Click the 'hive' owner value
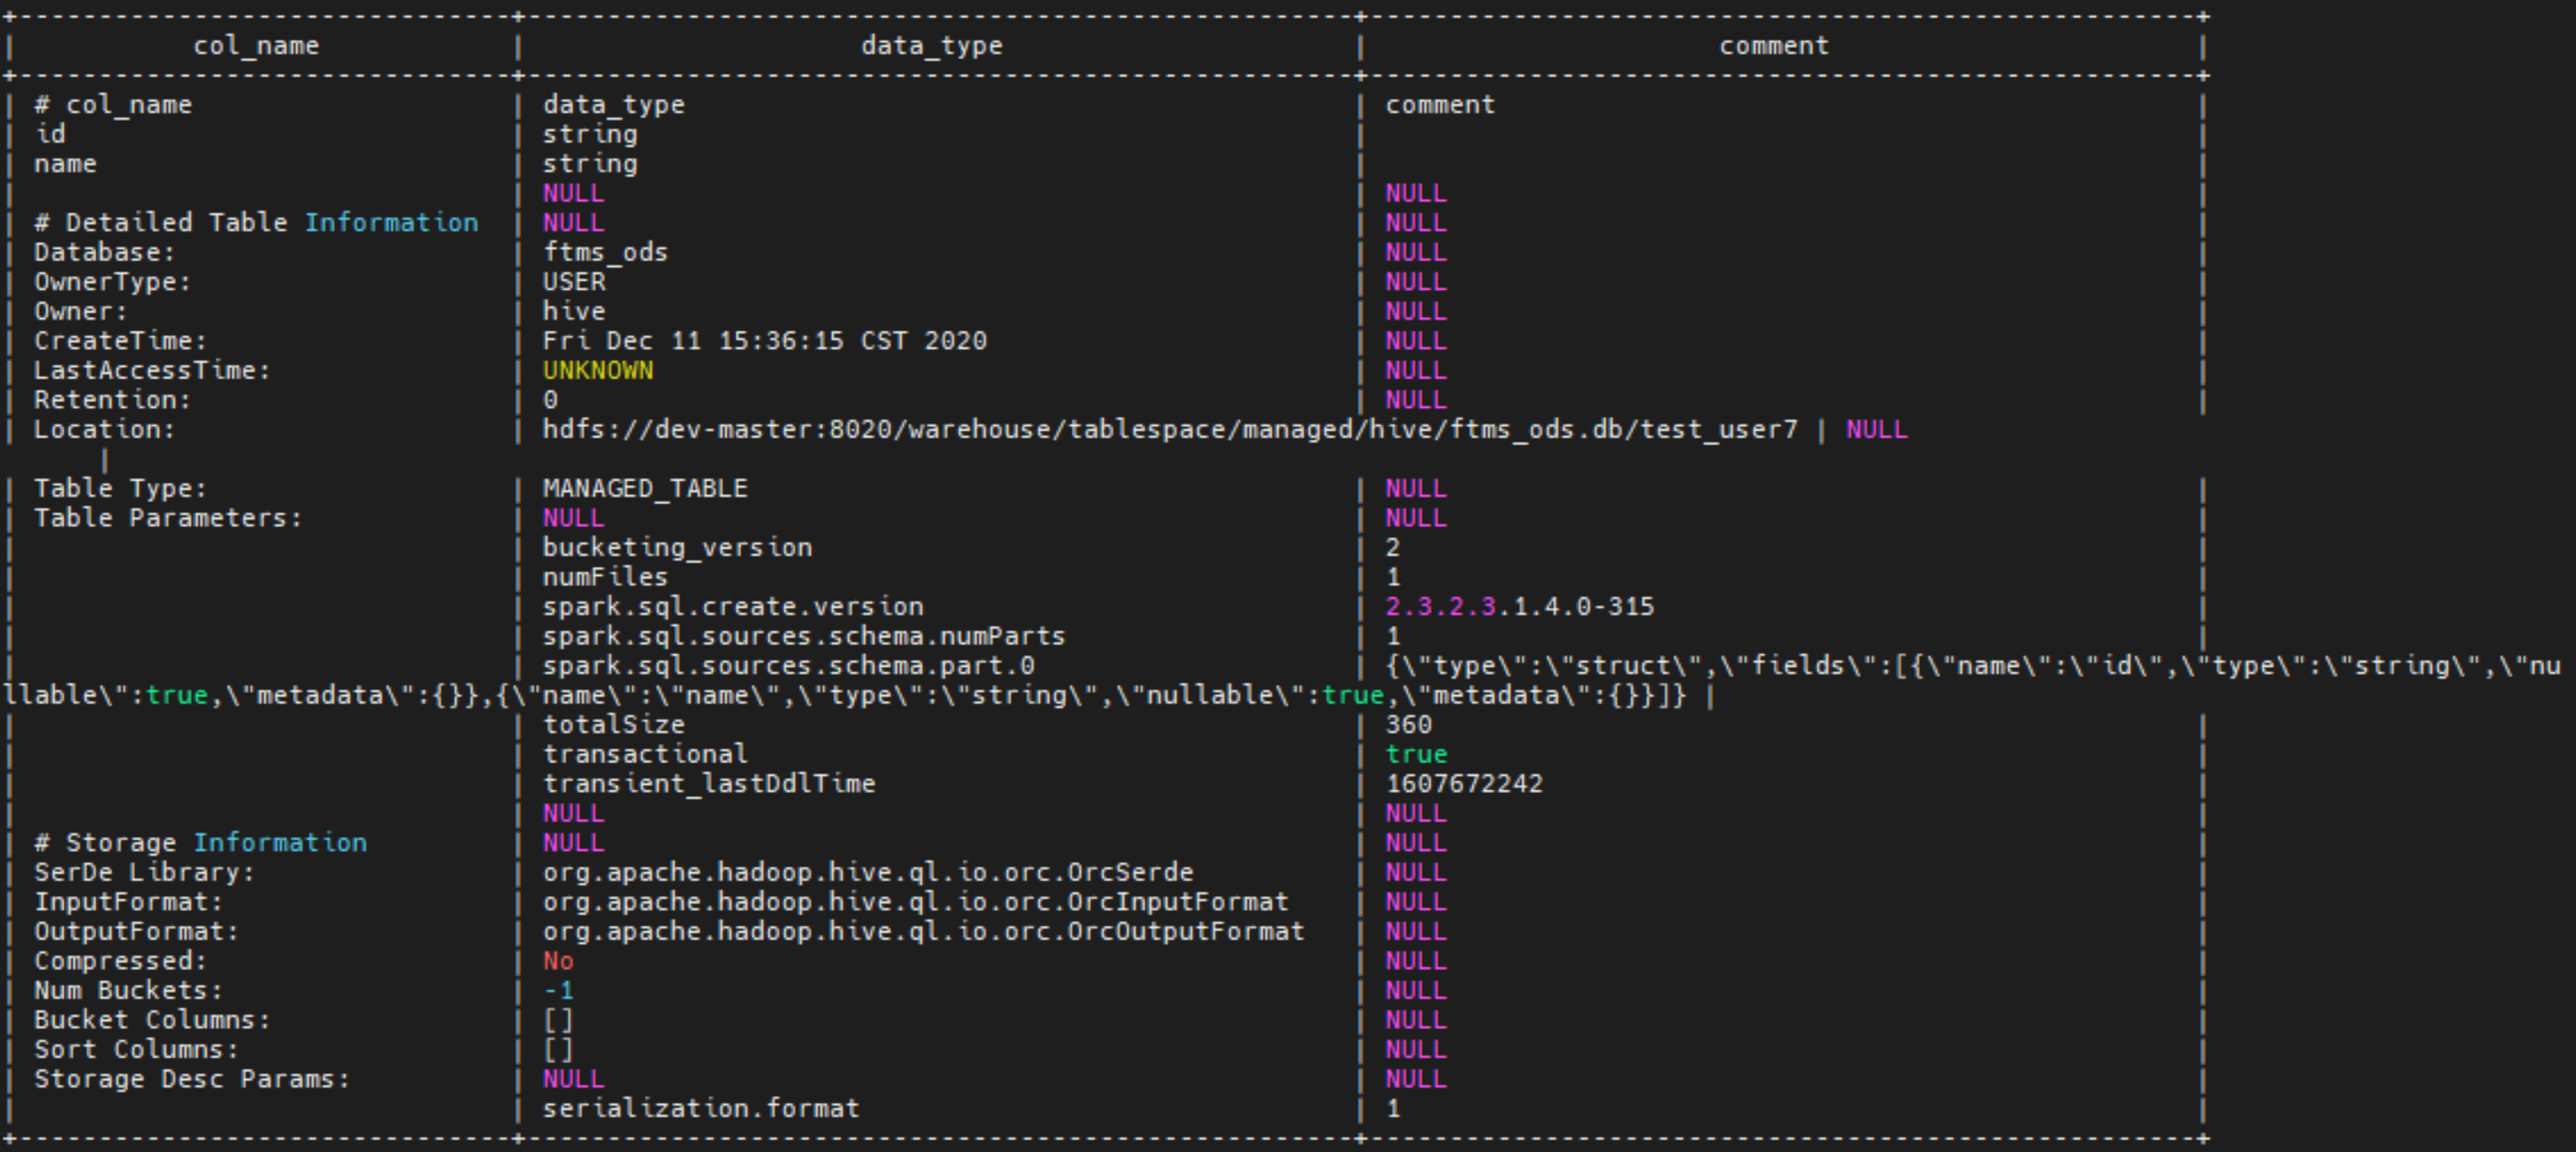The image size is (2576, 1152). coord(574,311)
